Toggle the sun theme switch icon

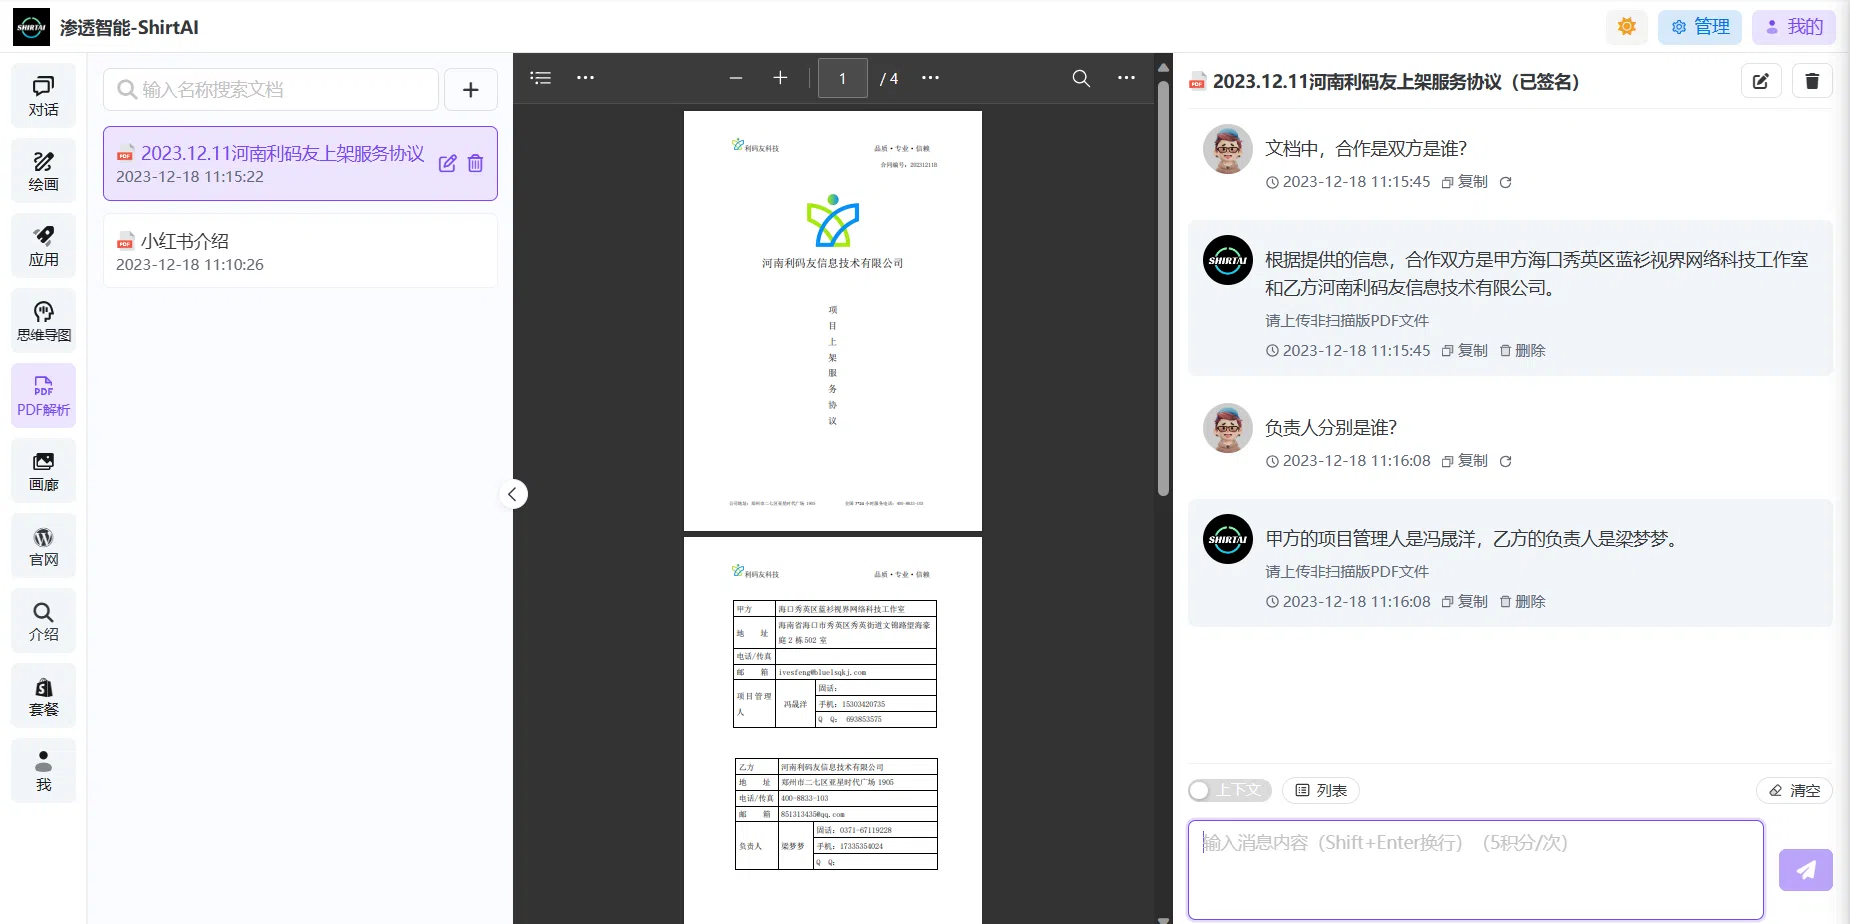point(1626,27)
